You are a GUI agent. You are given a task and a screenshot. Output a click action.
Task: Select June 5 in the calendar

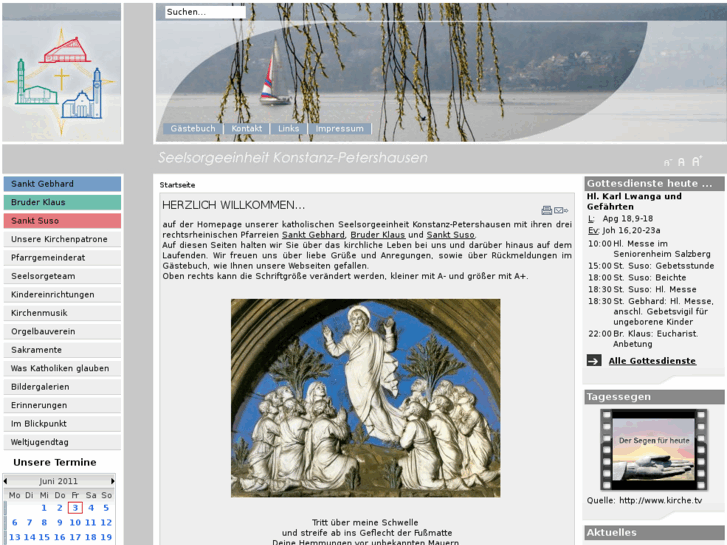point(106,508)
